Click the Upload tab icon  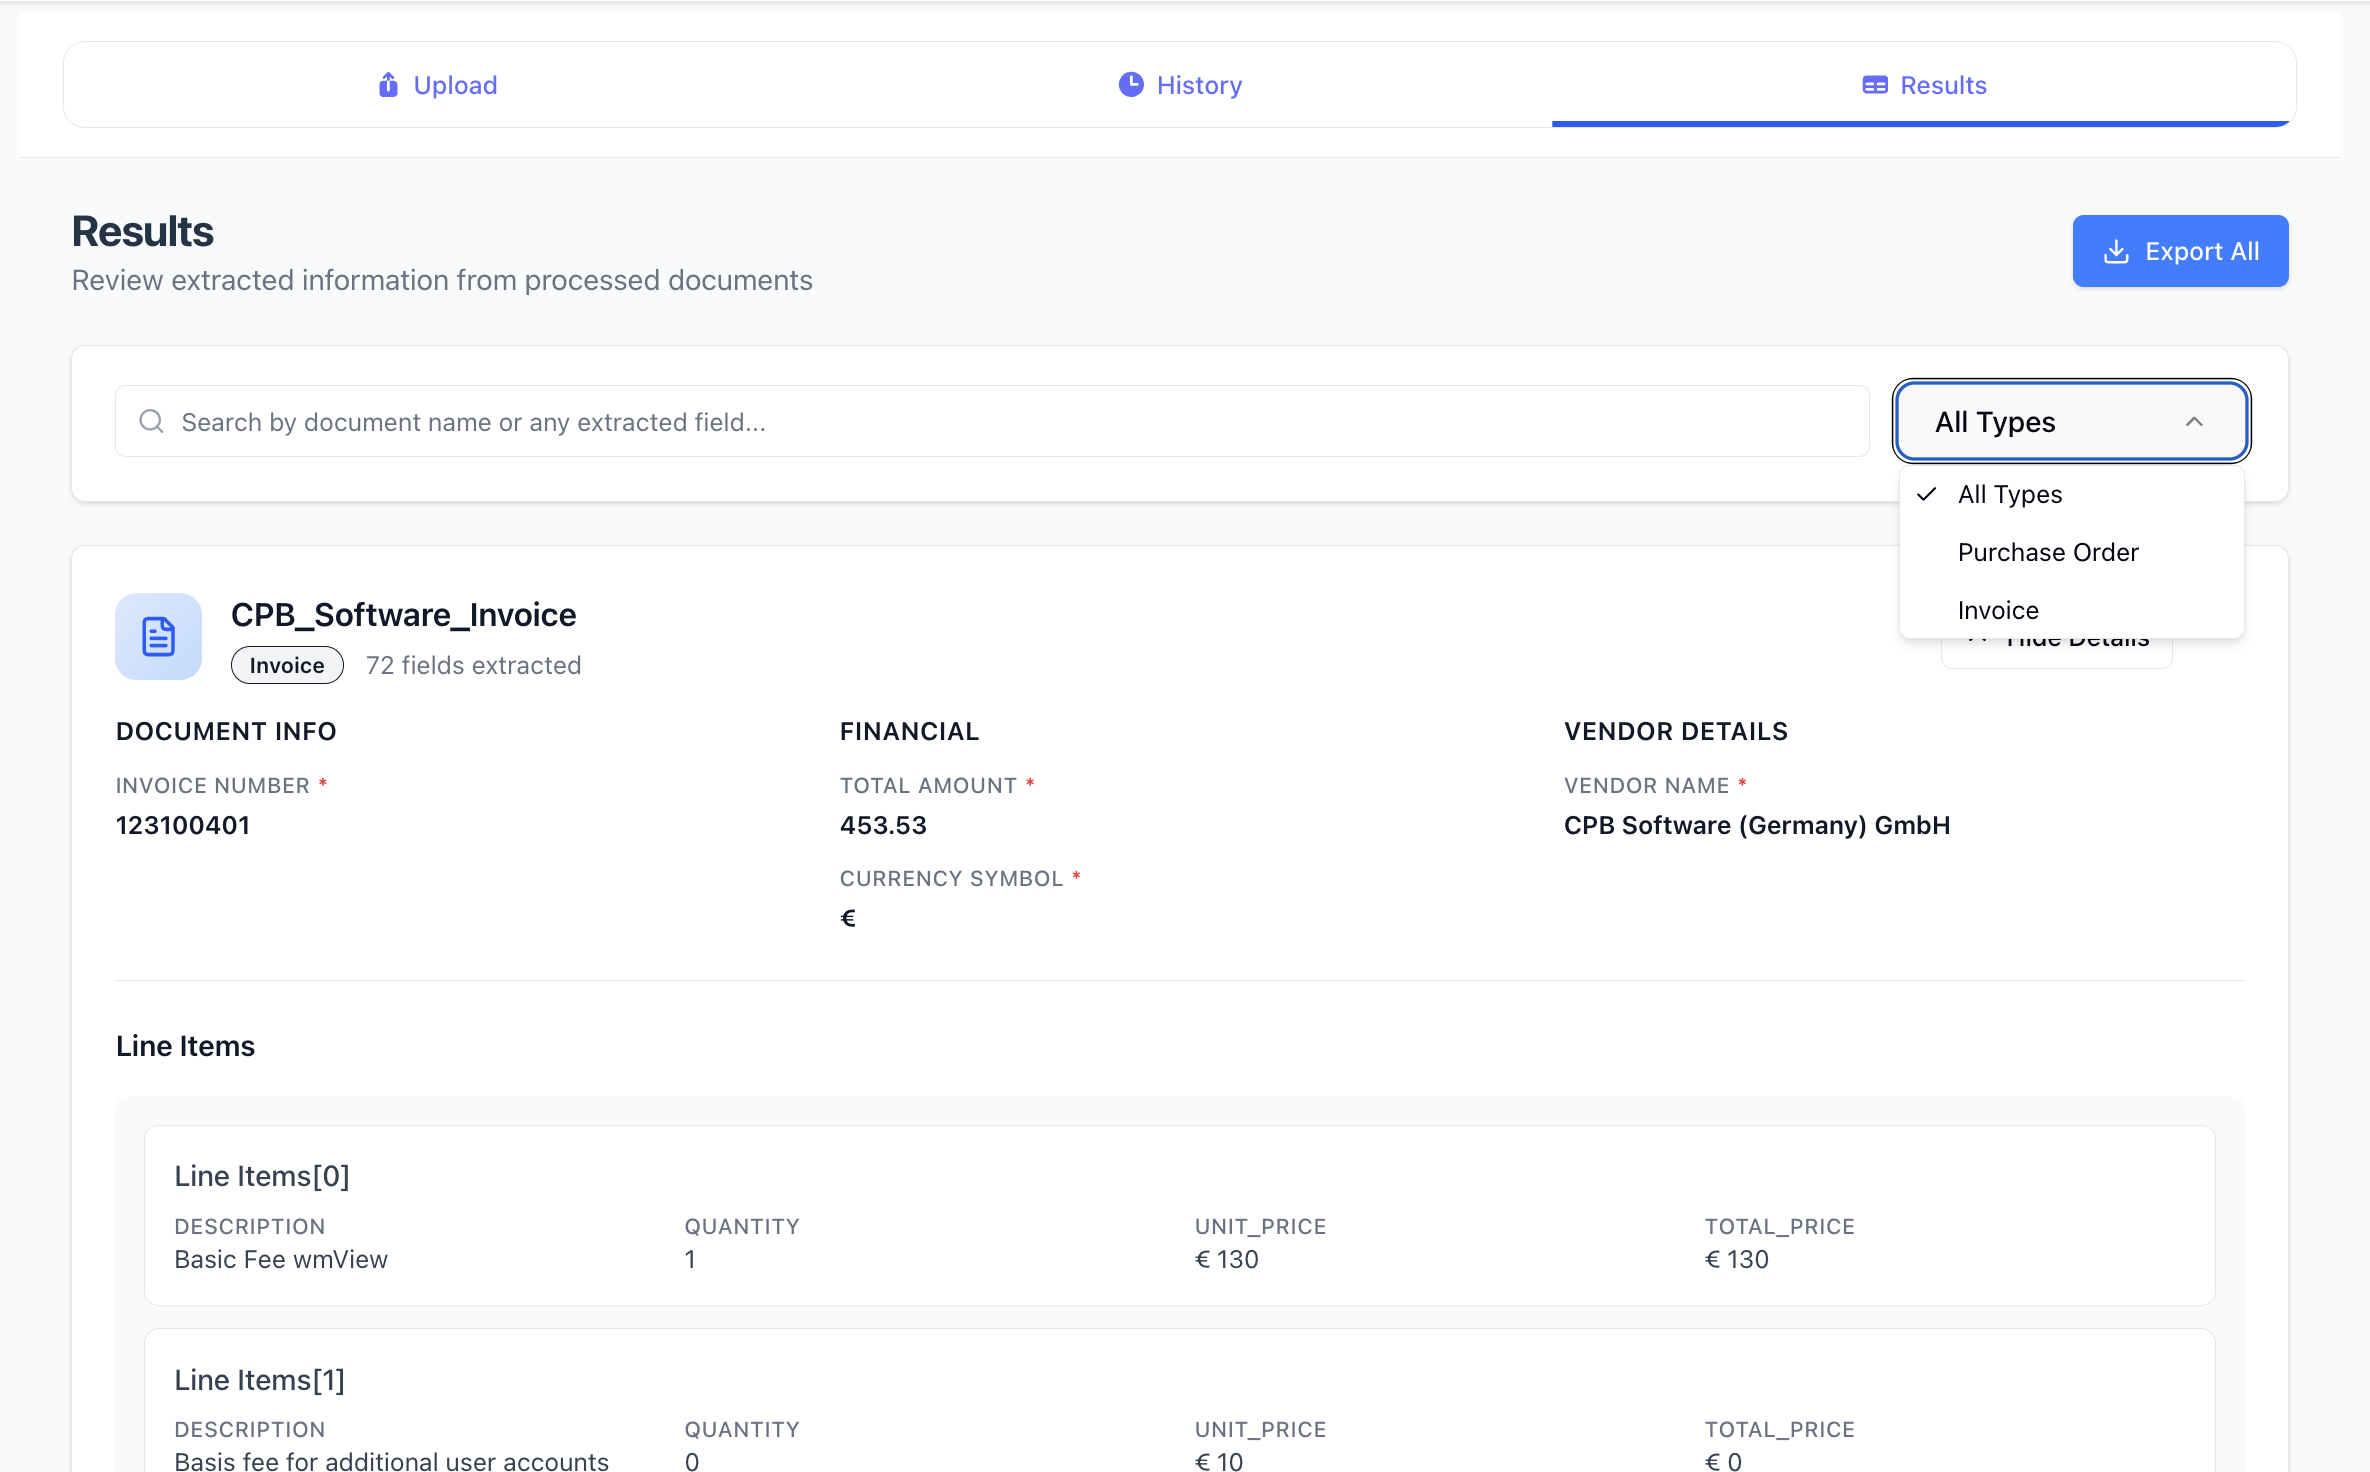click(x=388, y=85)
